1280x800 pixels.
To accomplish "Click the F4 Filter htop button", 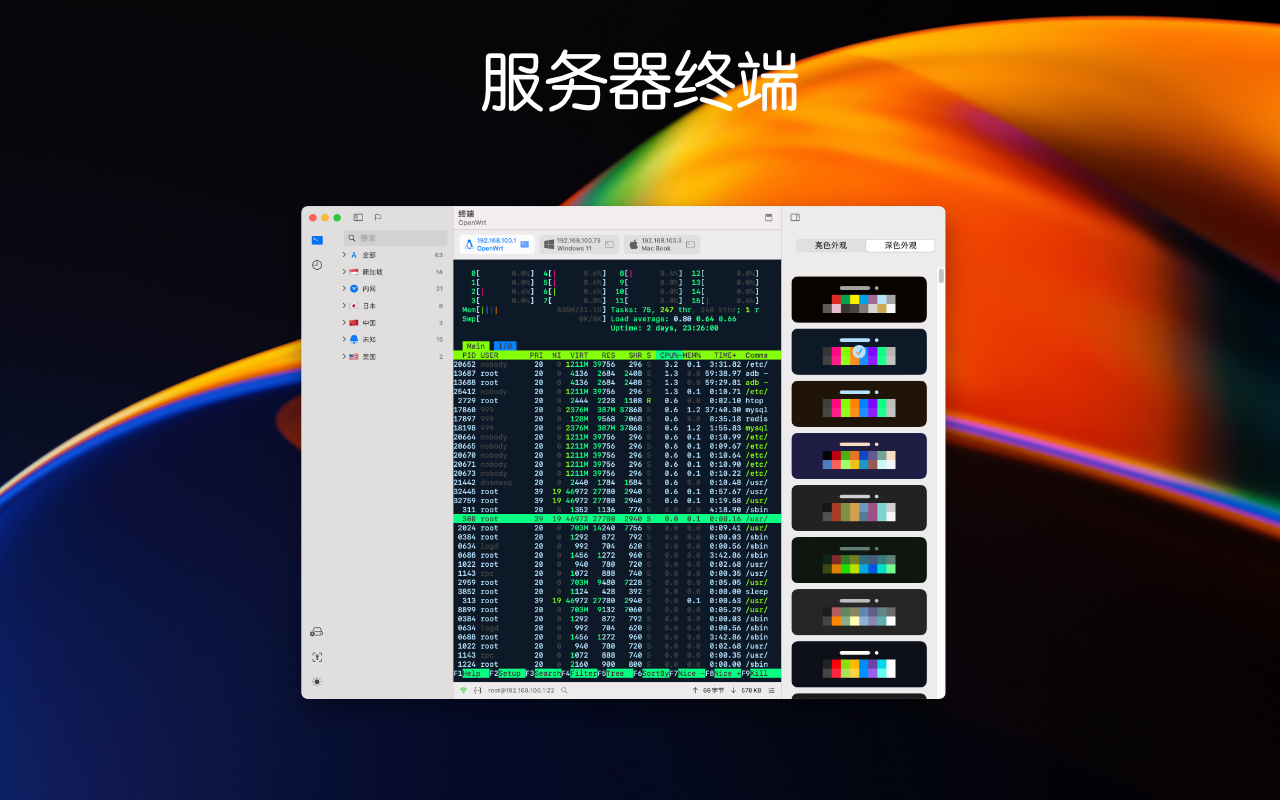I will (580, 674).
